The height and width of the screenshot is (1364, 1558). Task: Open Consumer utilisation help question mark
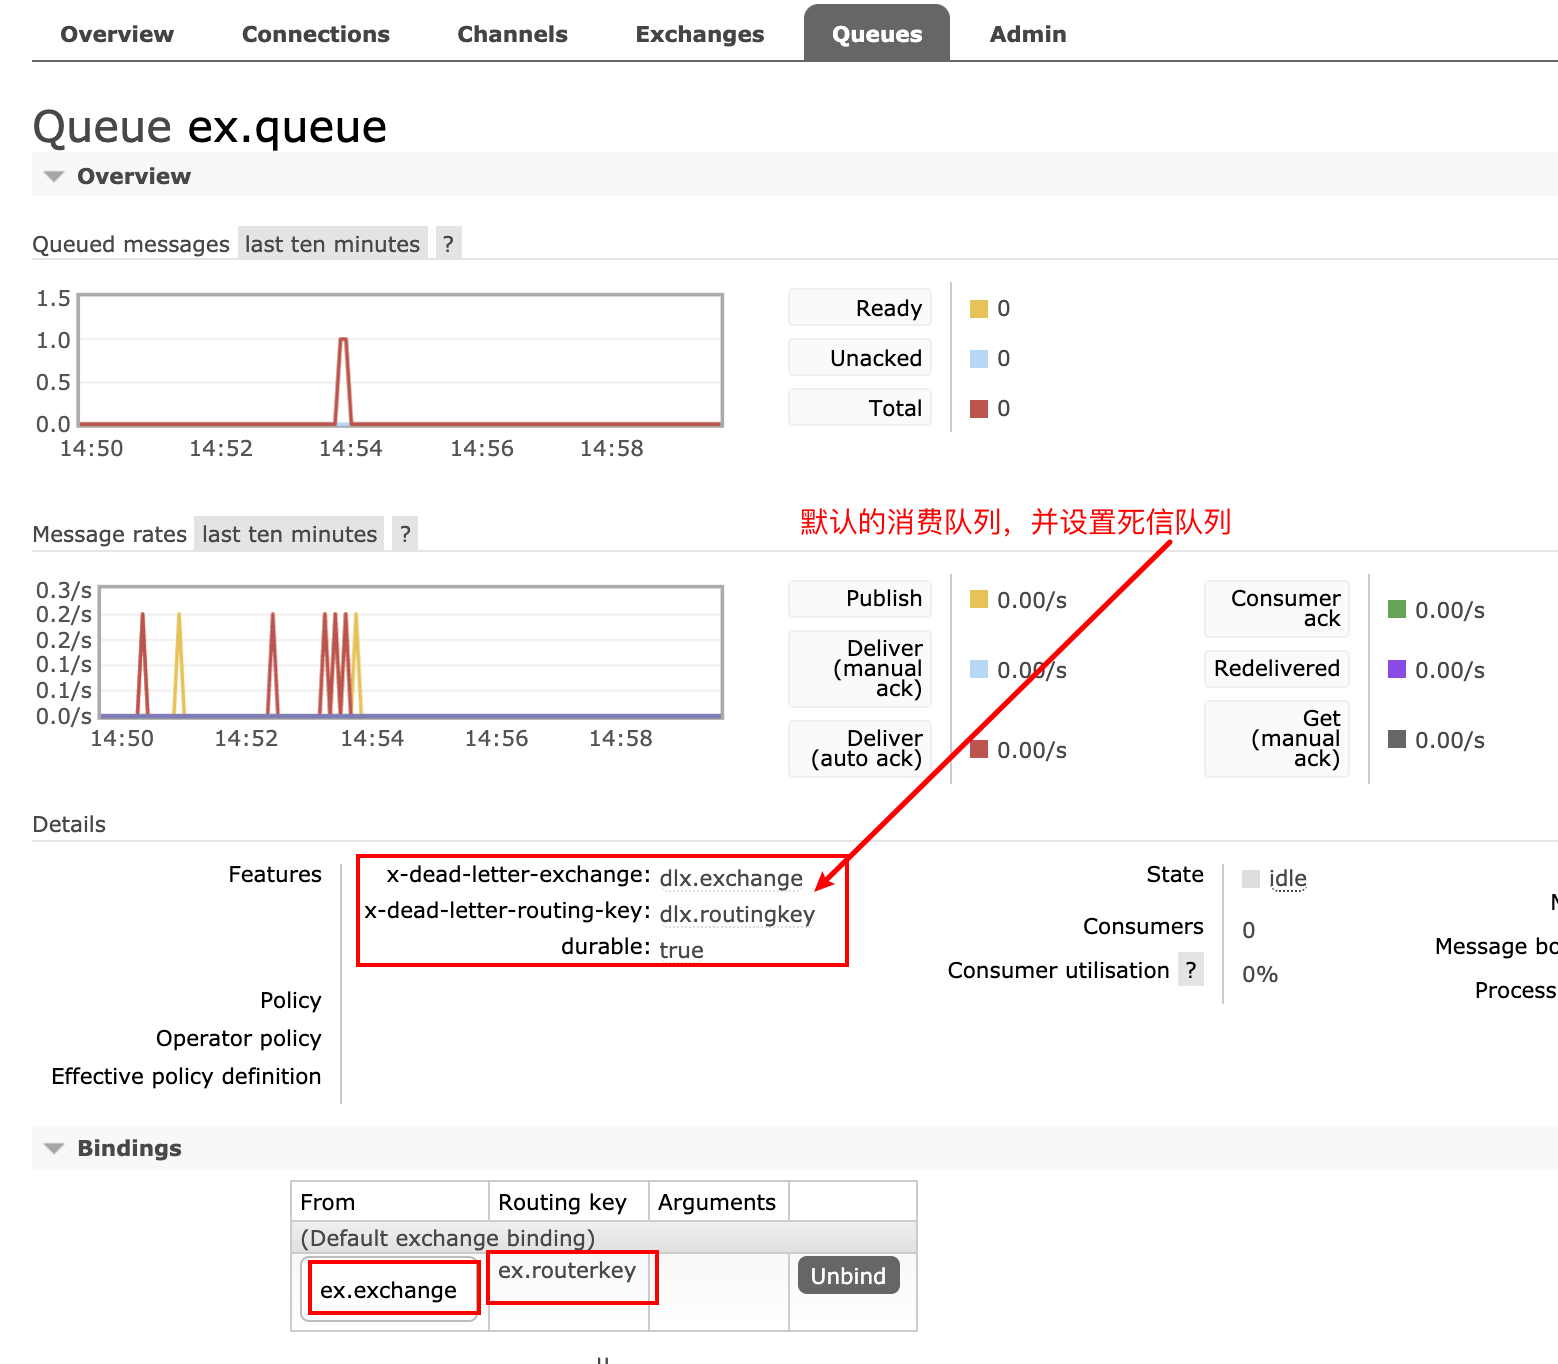1190,970
